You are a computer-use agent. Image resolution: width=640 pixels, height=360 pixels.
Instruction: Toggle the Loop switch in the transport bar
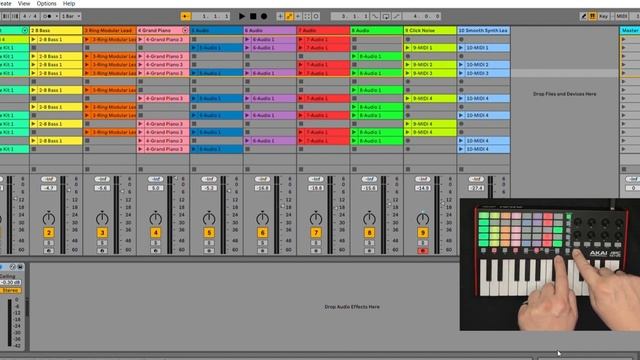coord(386,16)
